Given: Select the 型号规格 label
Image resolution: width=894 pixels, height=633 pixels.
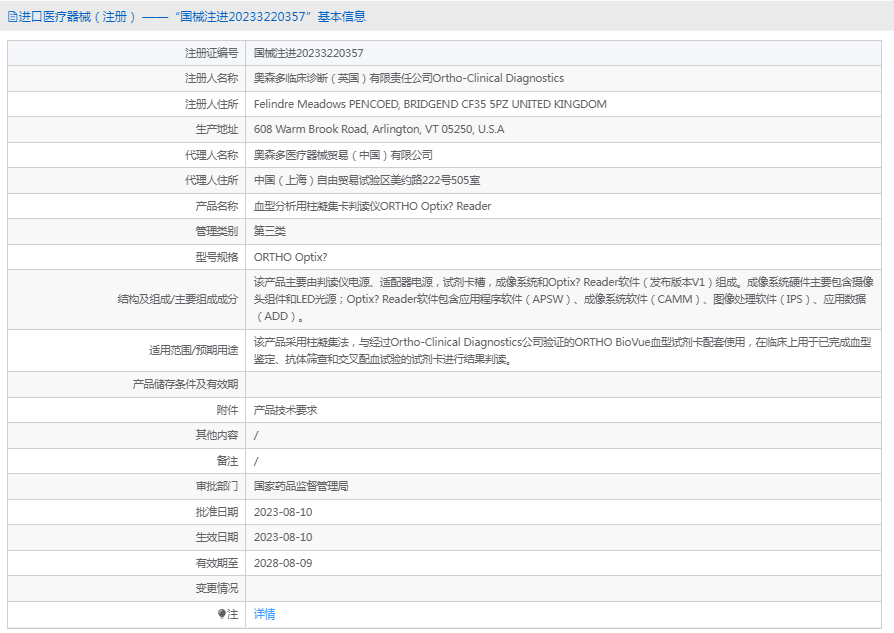Looking at the screenshot, I should 217,257.
